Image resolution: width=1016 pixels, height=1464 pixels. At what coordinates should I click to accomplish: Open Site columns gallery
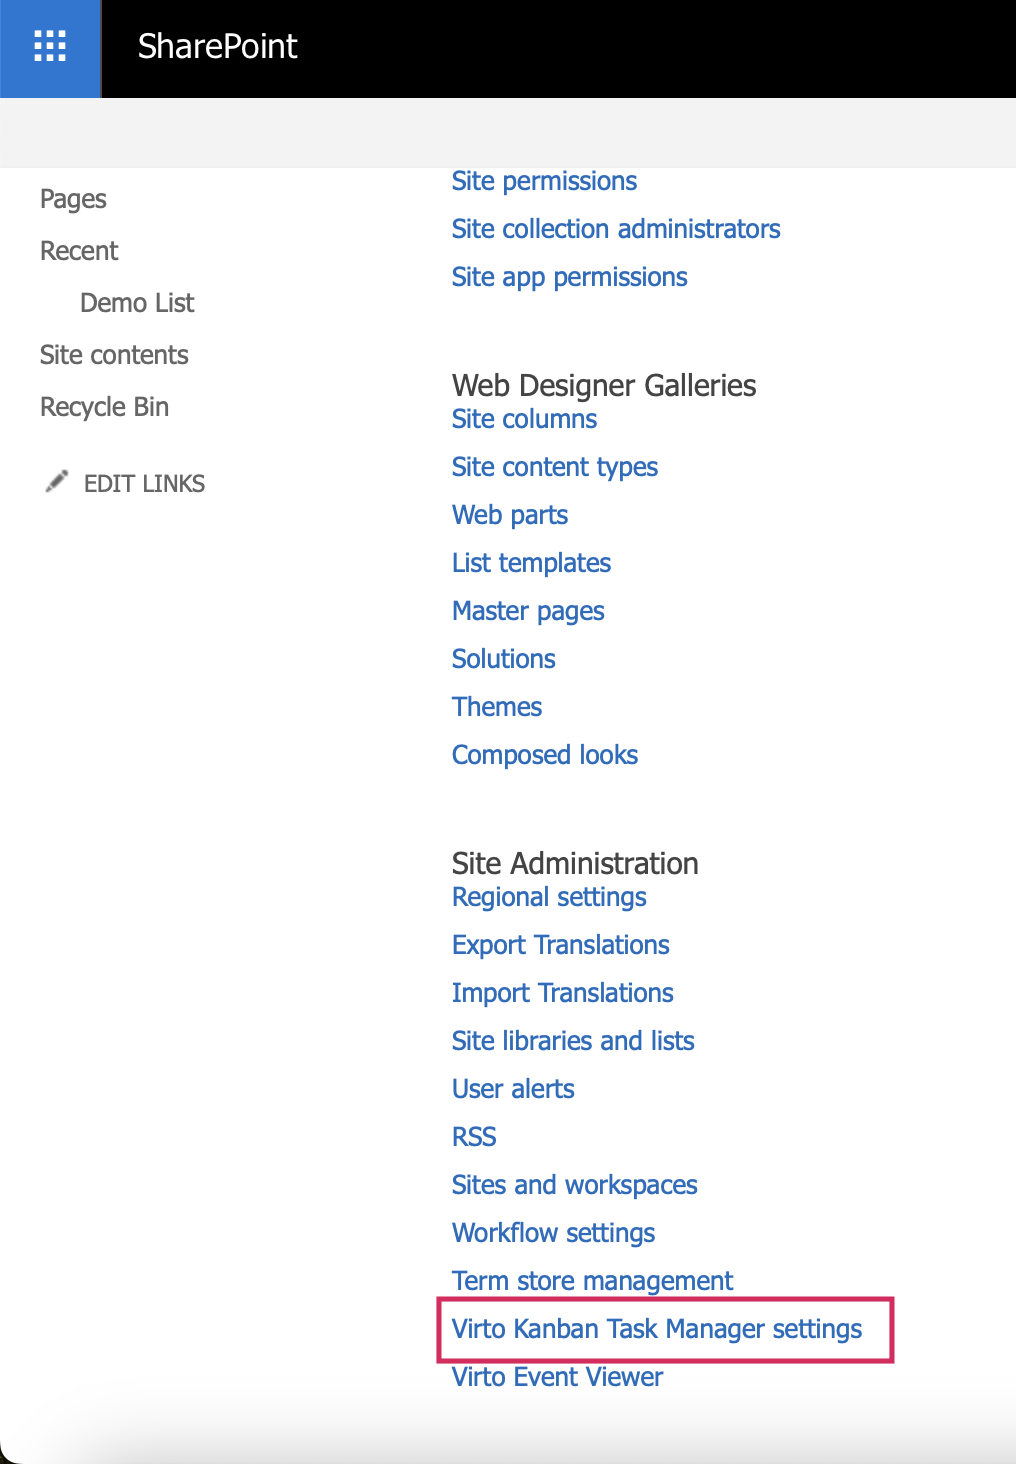pyautogui.click(x=524, y=419)
